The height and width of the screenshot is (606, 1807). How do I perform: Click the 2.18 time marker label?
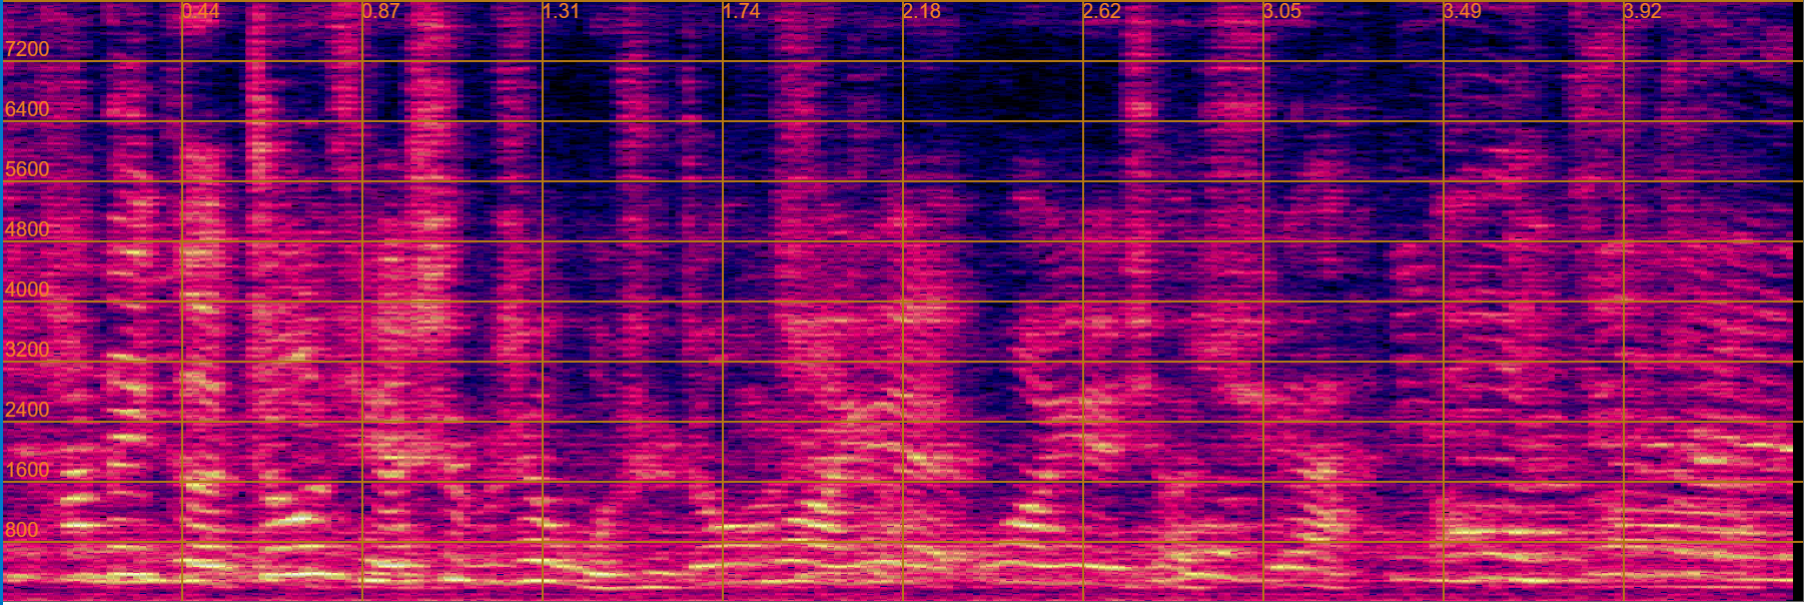(922, 11)
